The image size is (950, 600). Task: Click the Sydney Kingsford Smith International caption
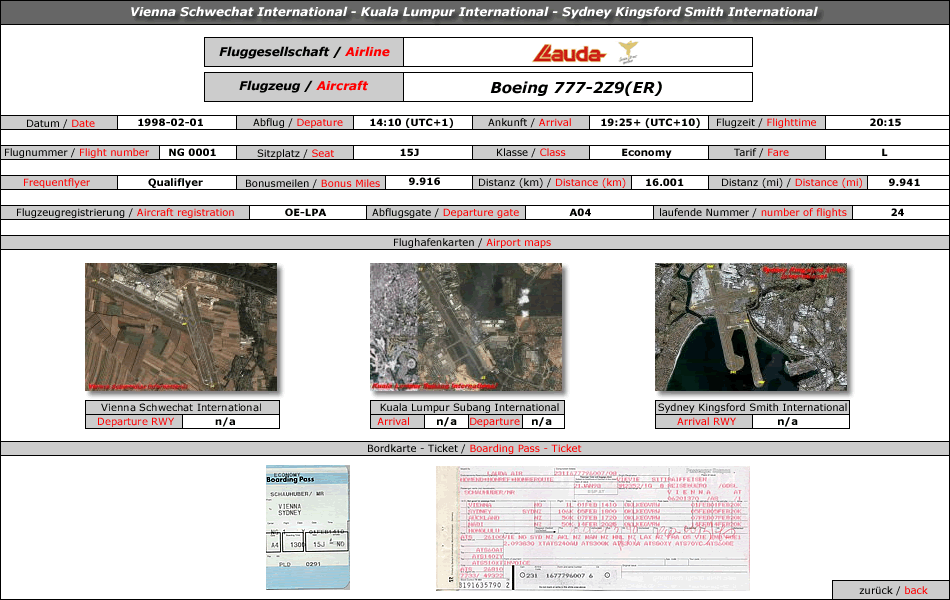click(x=752, y=407)
